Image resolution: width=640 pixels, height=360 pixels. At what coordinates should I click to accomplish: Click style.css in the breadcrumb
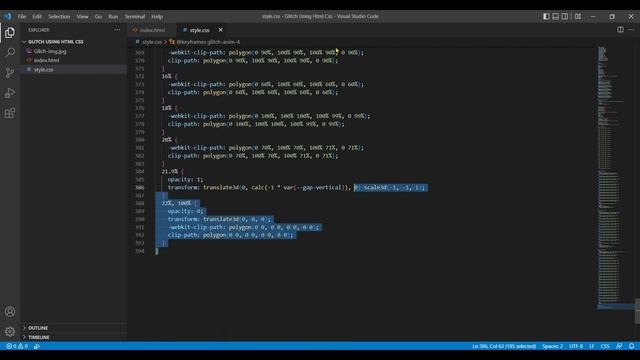[x=152, y=42]
